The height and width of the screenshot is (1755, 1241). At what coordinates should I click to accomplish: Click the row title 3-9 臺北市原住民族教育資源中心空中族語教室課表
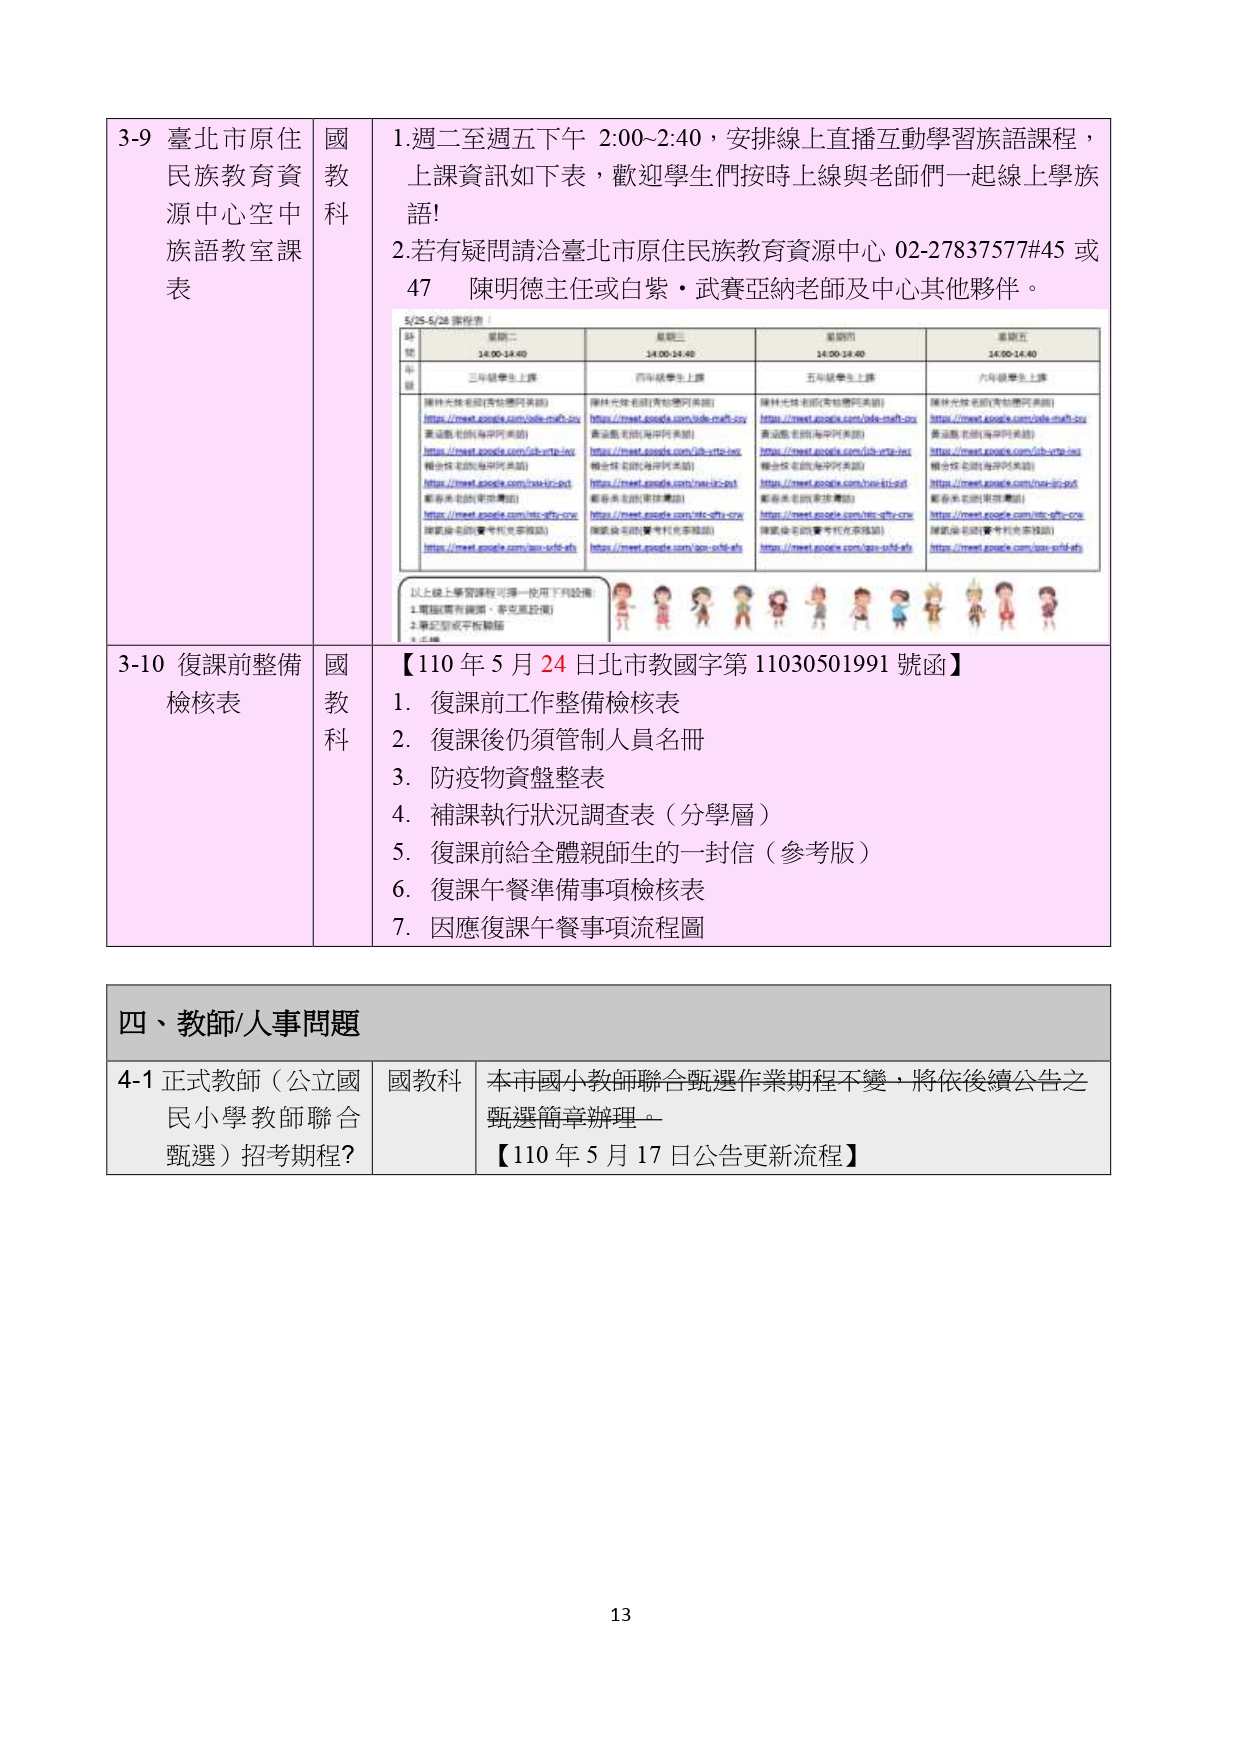point(210,213)
